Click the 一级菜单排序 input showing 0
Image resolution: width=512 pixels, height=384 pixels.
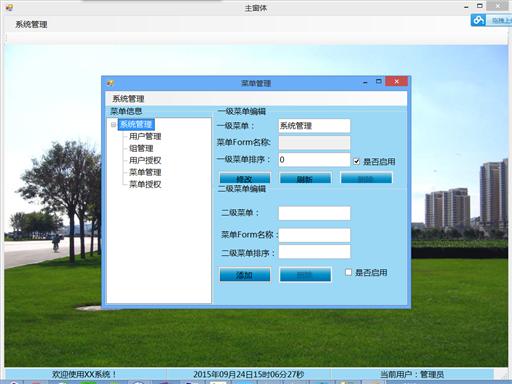(314, 160)
